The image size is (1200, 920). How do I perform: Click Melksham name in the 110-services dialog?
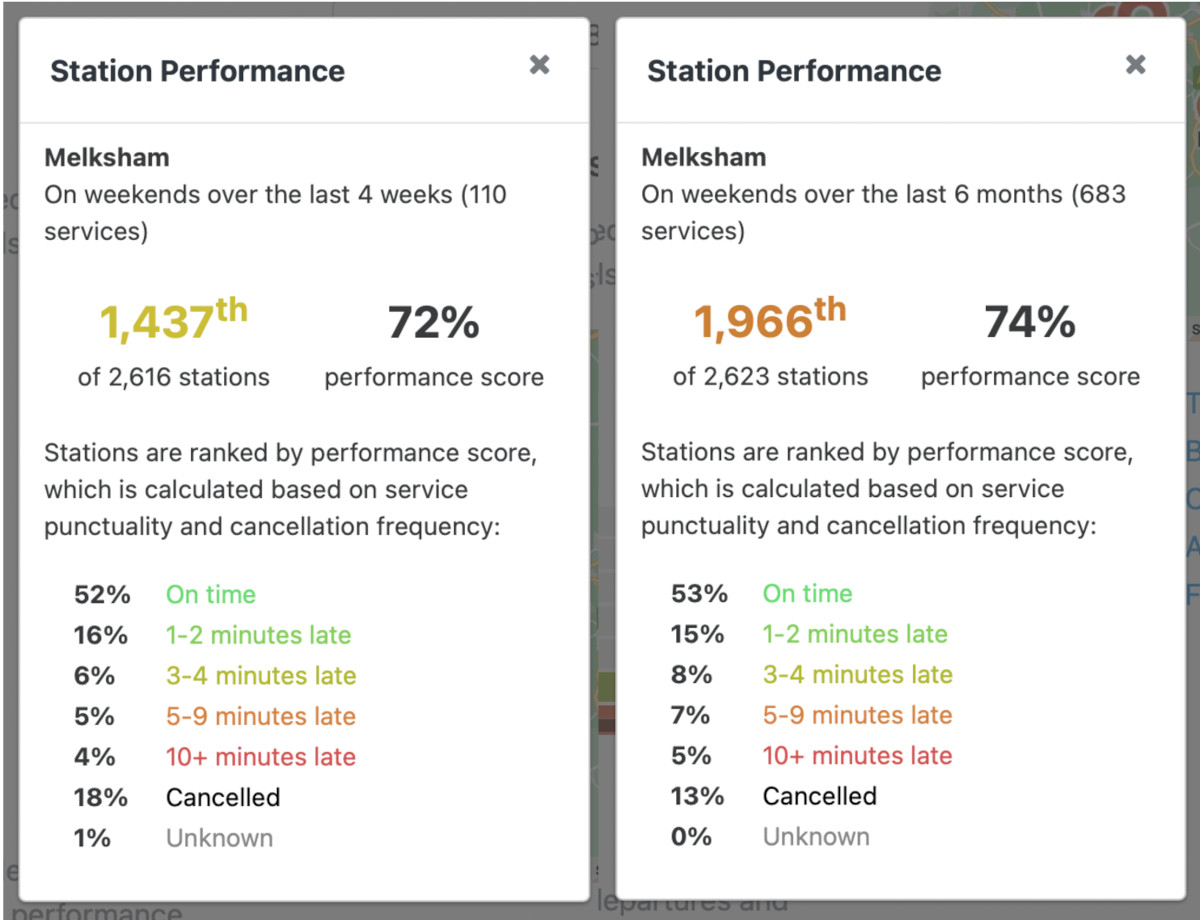(107, 157)
